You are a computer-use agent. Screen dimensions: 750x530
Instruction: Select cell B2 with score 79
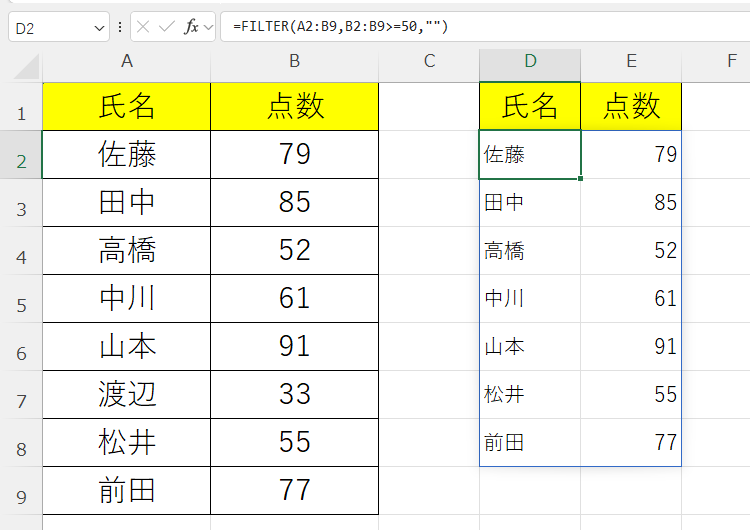(295, 155)
